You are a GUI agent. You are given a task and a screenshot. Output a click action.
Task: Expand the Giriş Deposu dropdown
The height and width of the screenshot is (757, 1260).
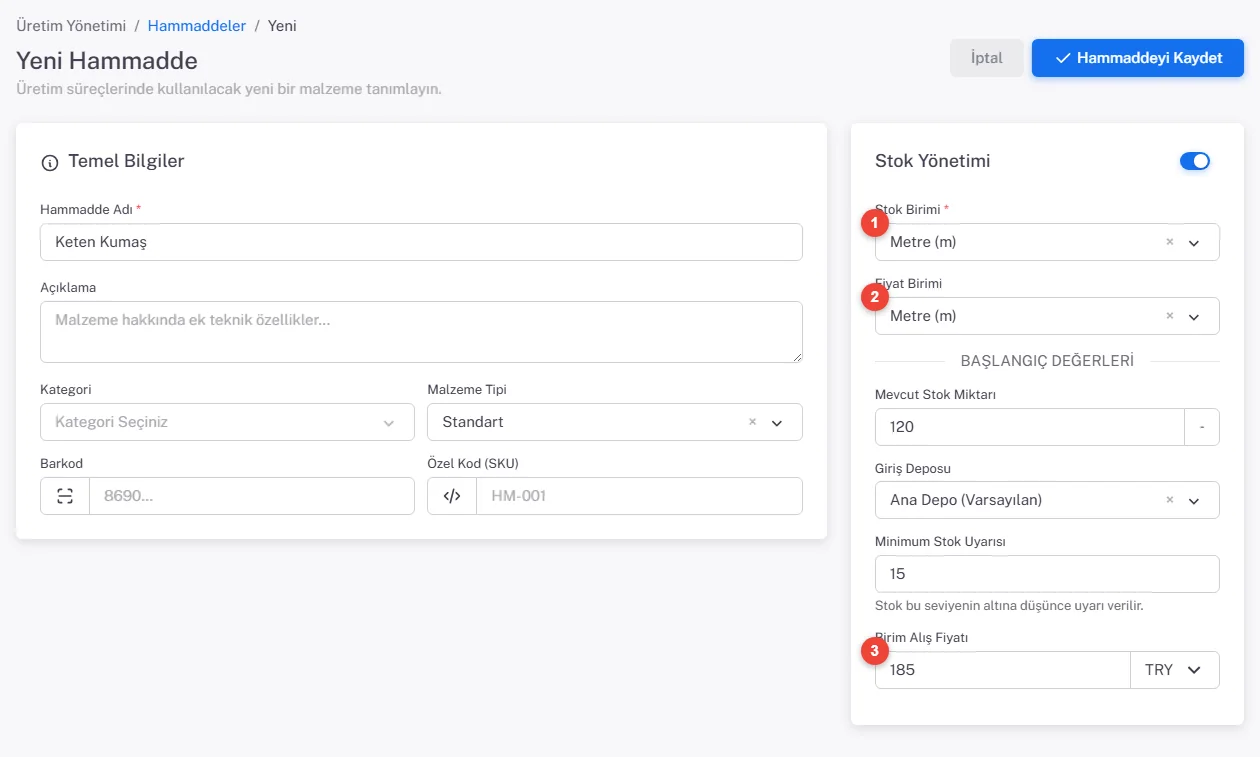[x=1193, y=500]
